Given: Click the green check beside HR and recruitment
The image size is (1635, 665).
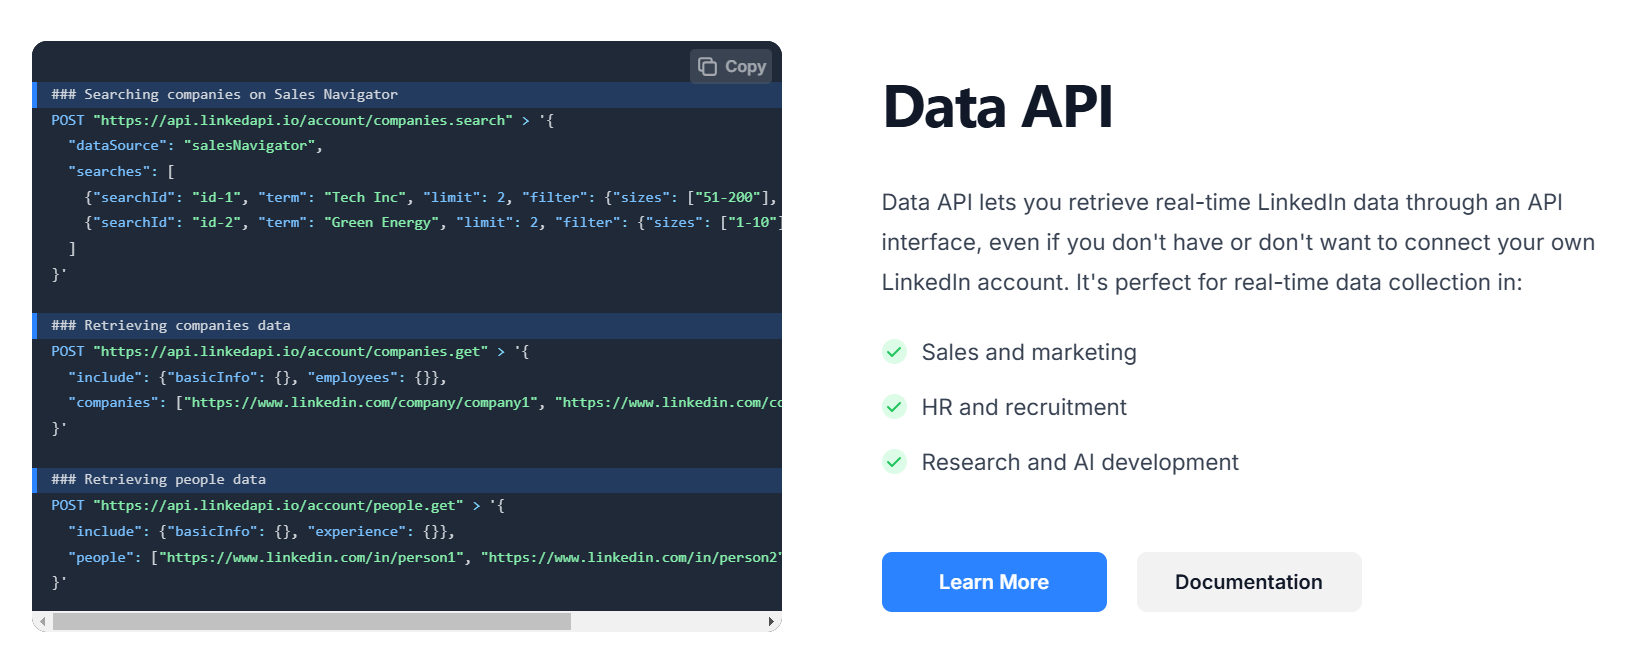Looking at the screenshot, I should tap(894, 407).
